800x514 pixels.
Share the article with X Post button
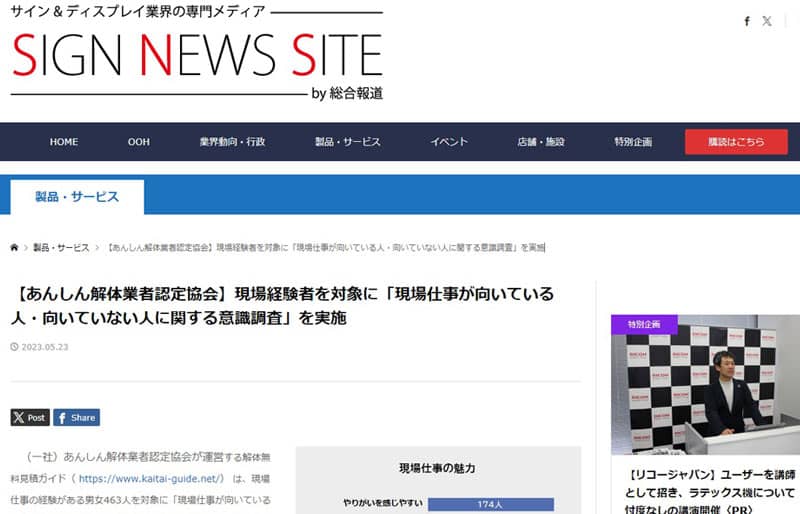coord(30,417)
